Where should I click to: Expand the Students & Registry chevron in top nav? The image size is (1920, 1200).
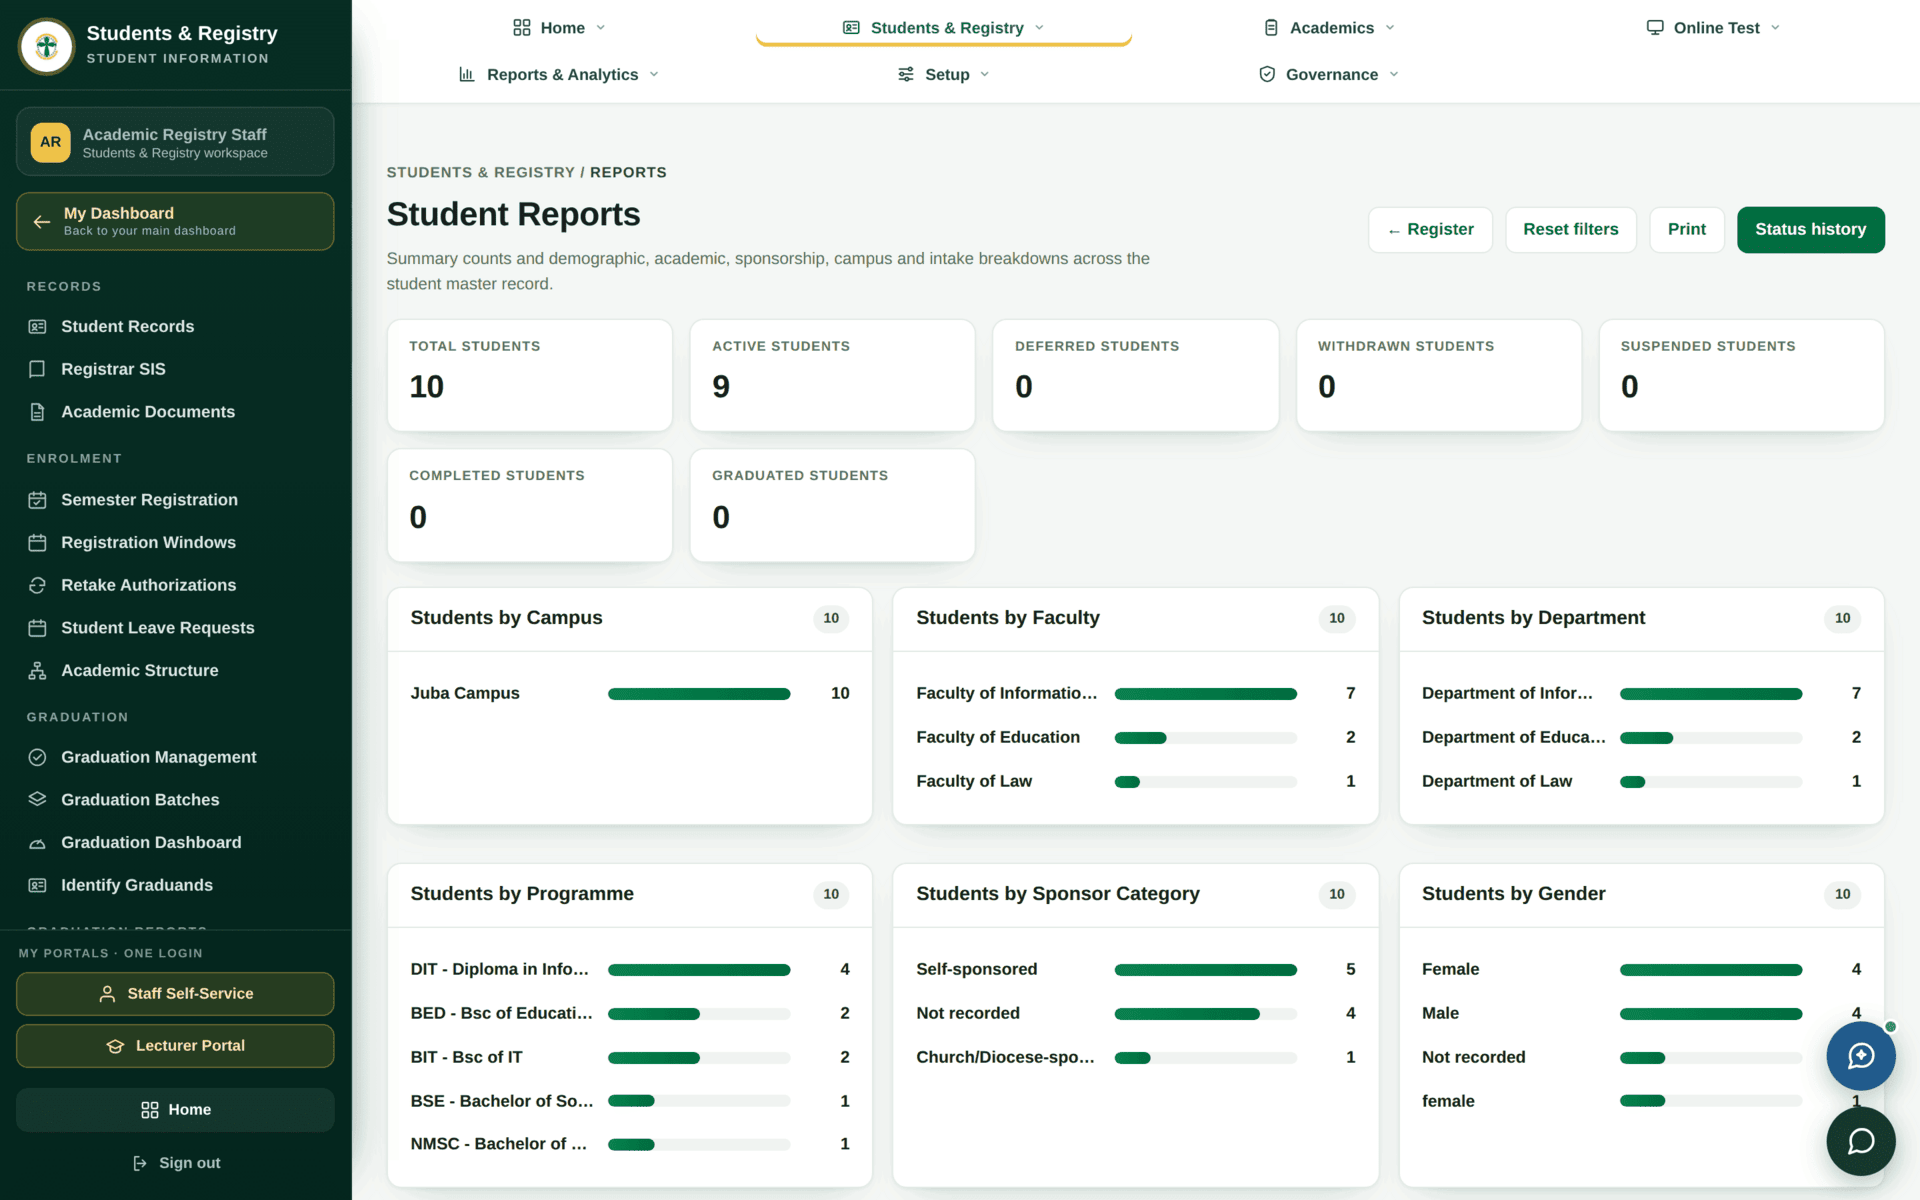[x=1039, y=28]
